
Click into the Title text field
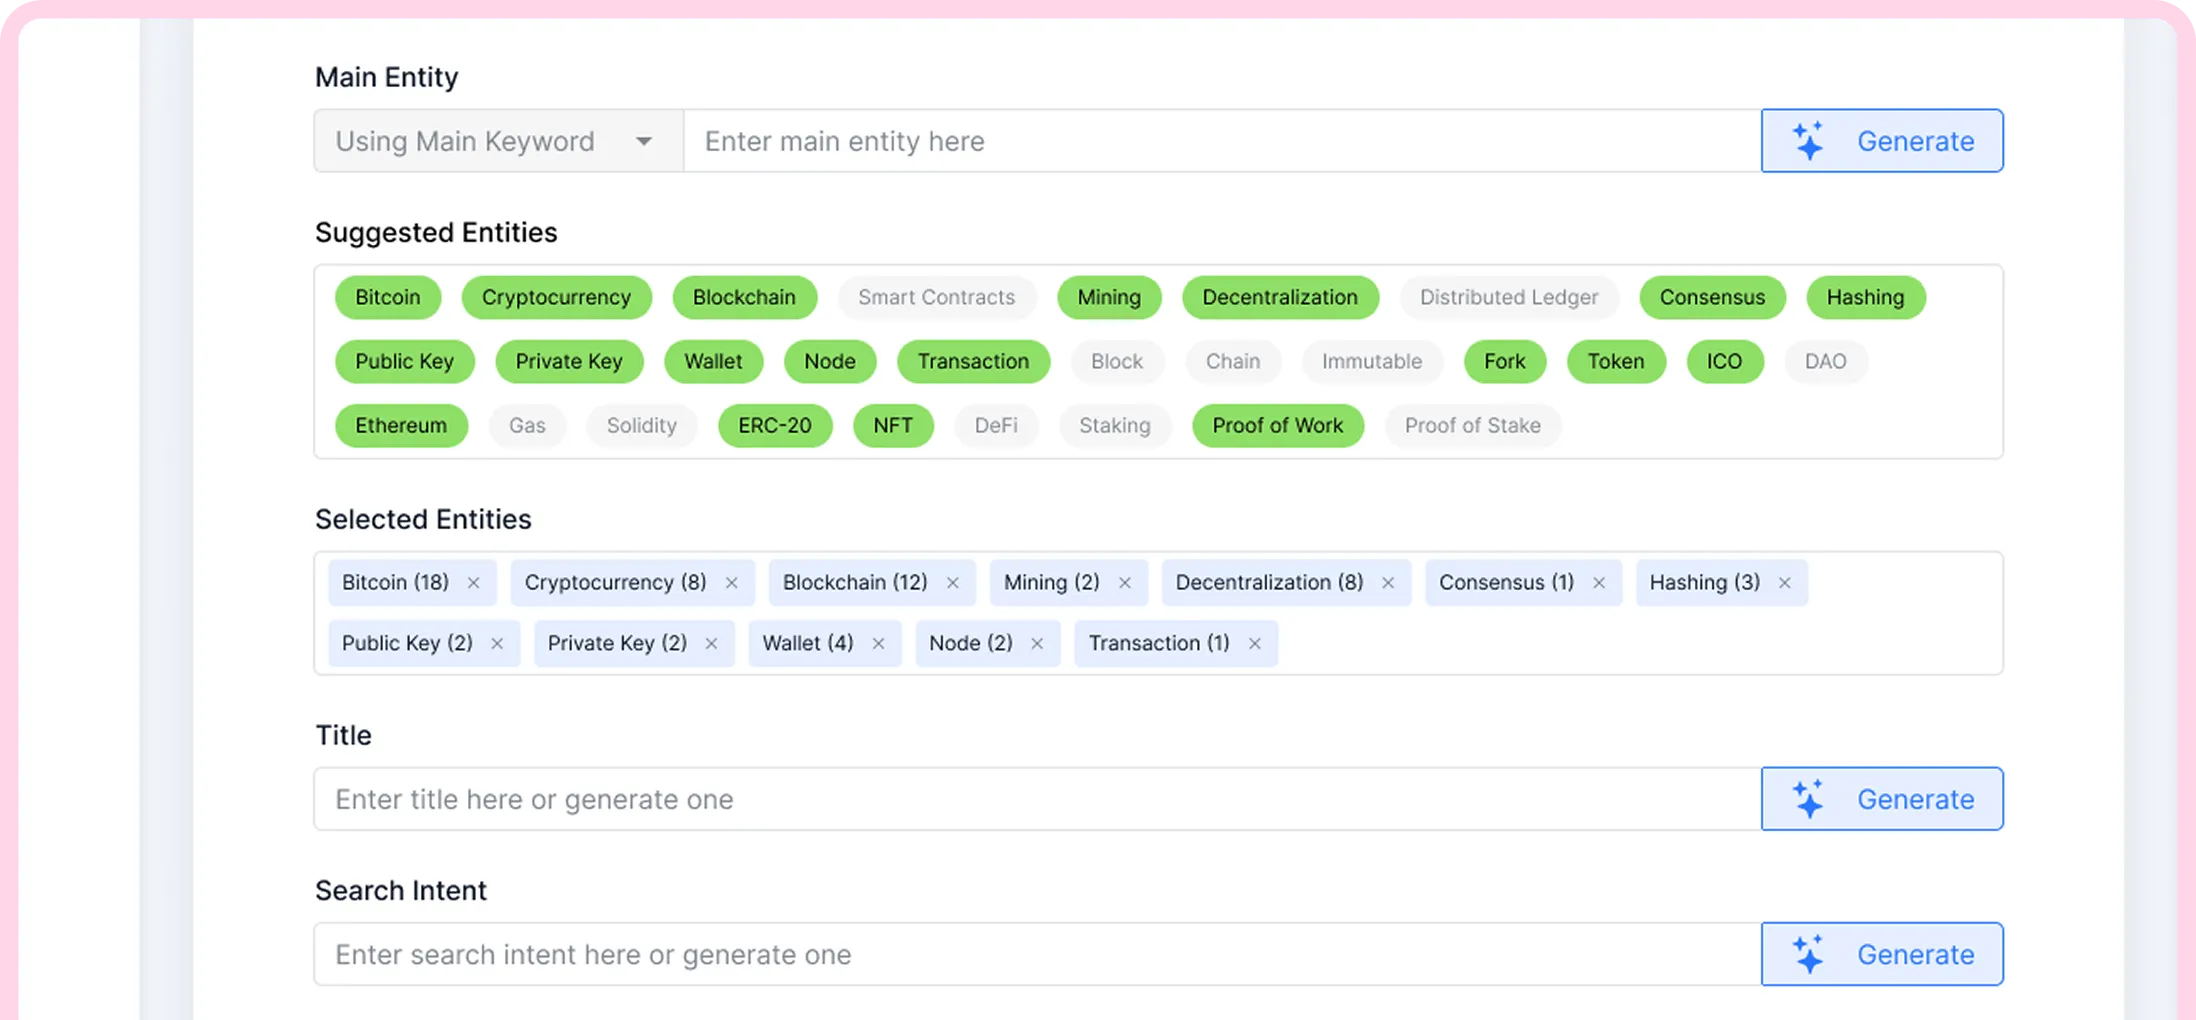point(1036,799)
